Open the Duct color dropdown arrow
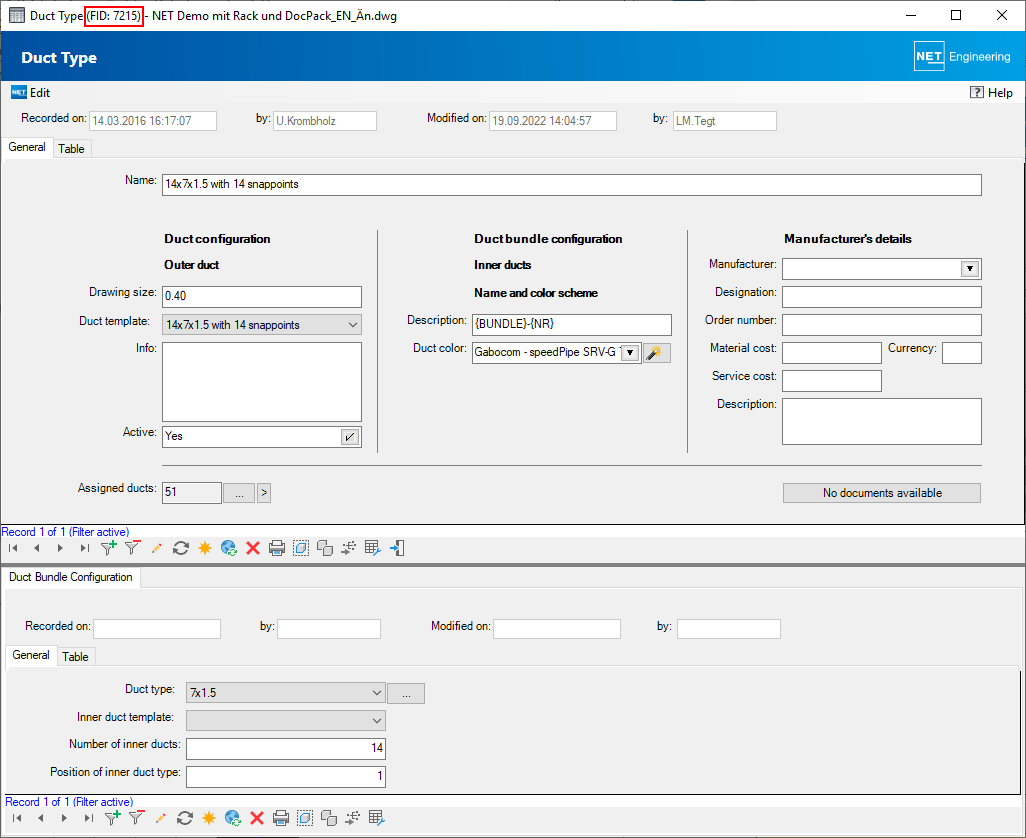Screen dimensions: 1026x838 click(629, 353)
